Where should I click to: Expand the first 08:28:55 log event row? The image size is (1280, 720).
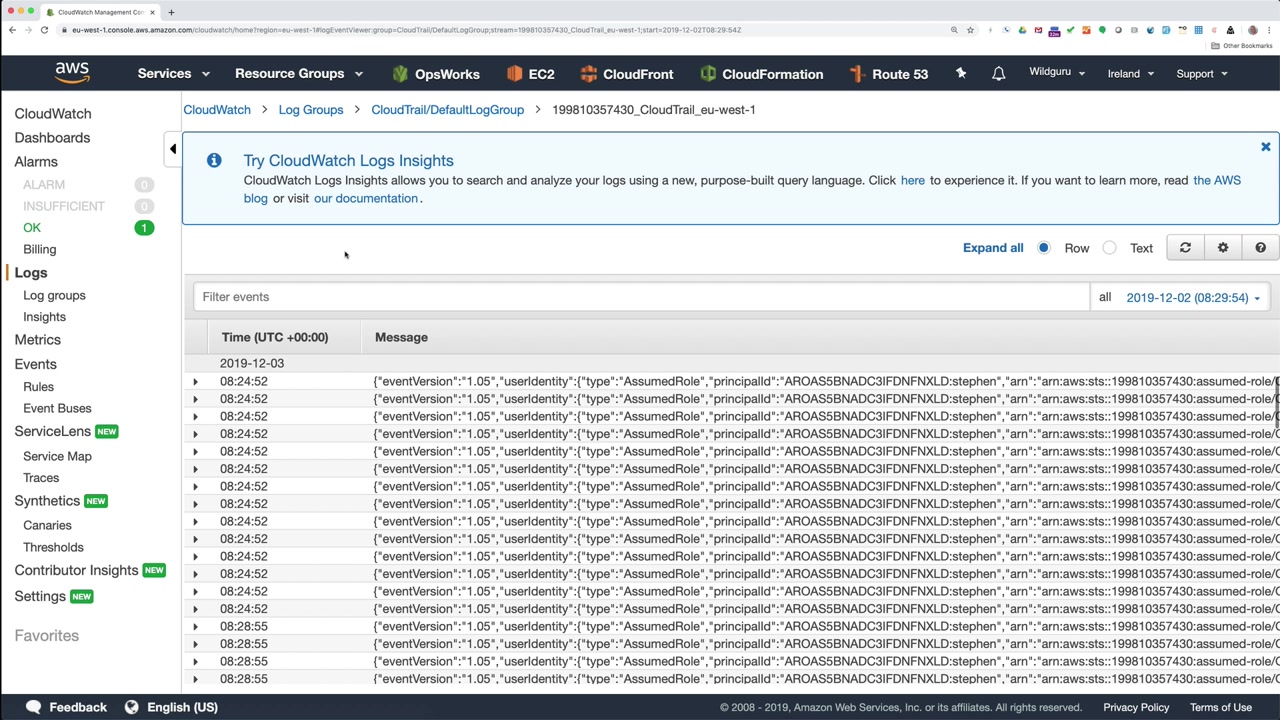click(196, 626)
